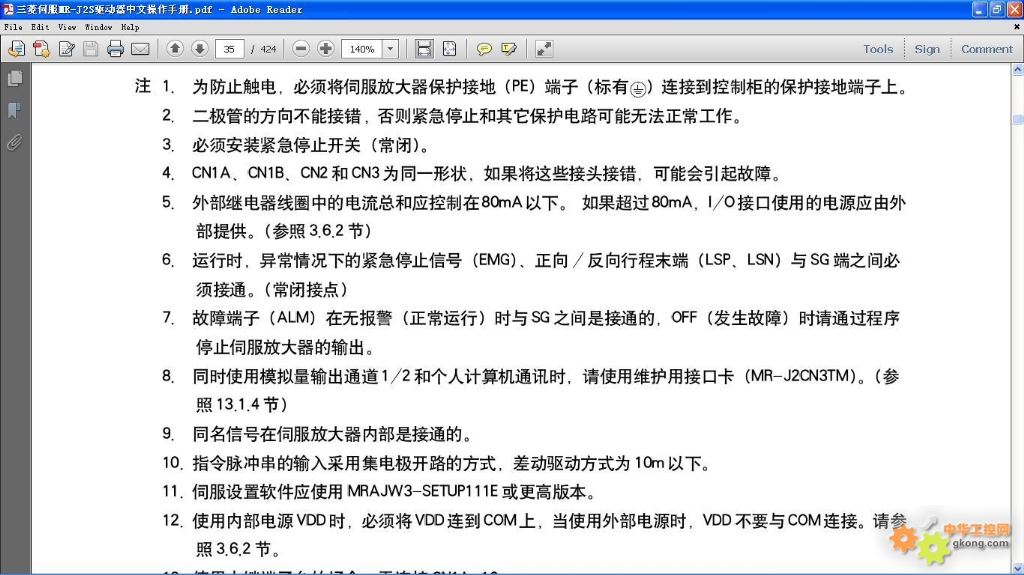Viewport: 1024px width, 575px height.
Task: Click the total page count 424
Action: (268, 49)
